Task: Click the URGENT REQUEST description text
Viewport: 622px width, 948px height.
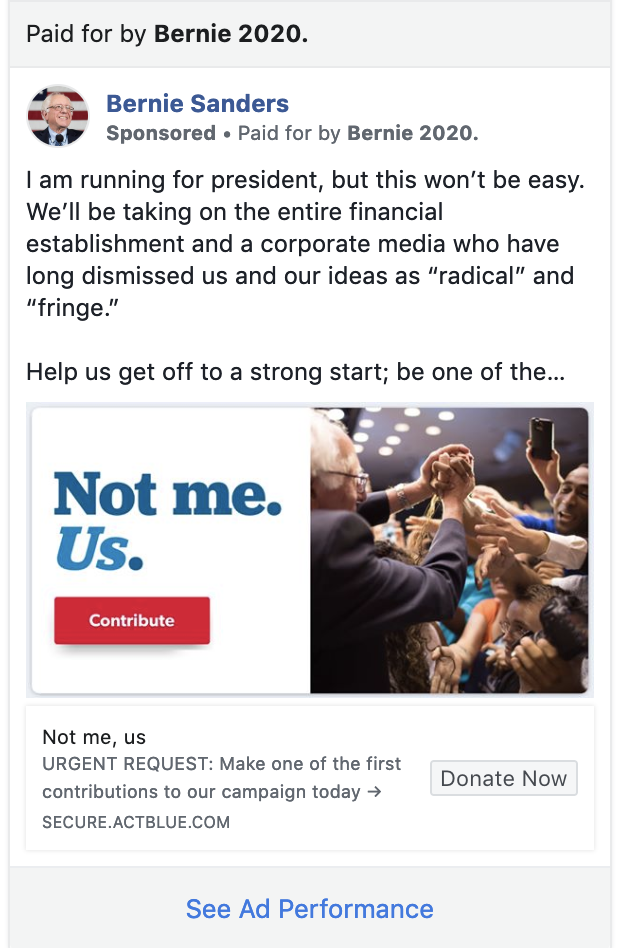Action: 221,778
